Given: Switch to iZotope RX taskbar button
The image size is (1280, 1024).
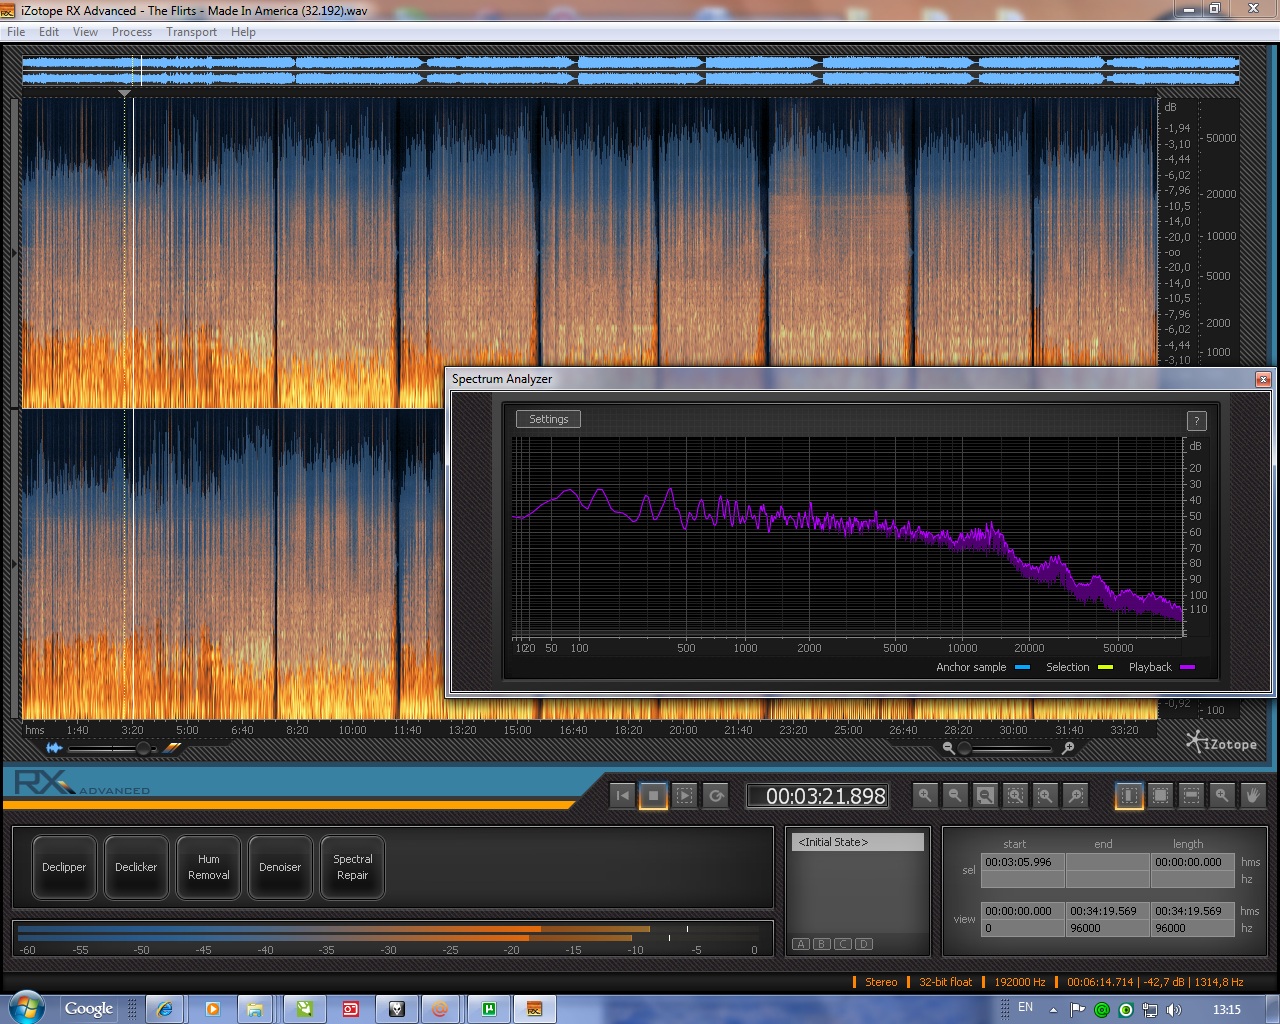Looking at the screenshot, I should coord(534,1009).
